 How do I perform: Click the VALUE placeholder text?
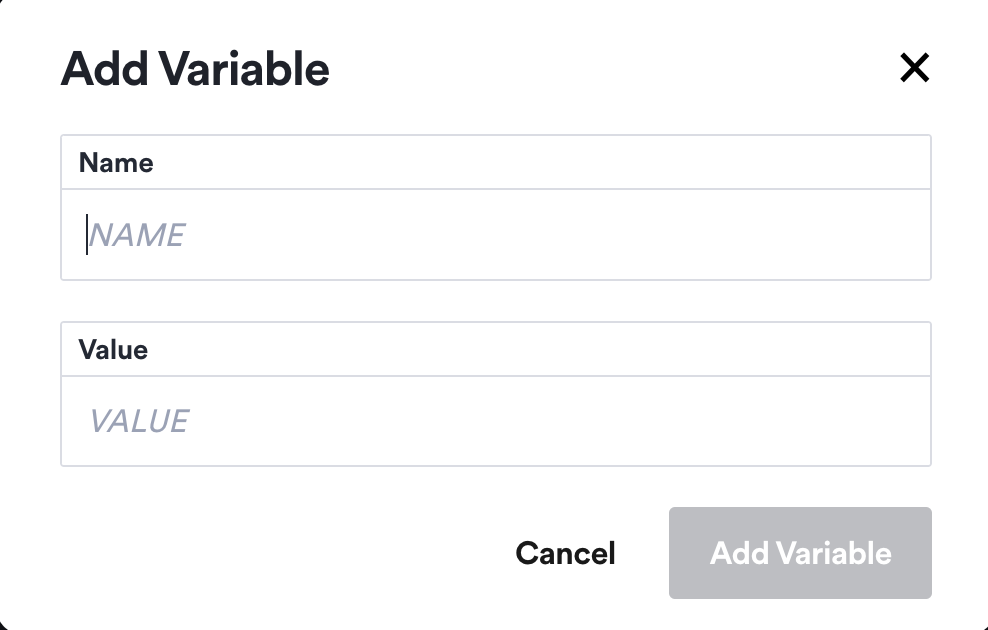pyautogui.click(x=139, y=421)
